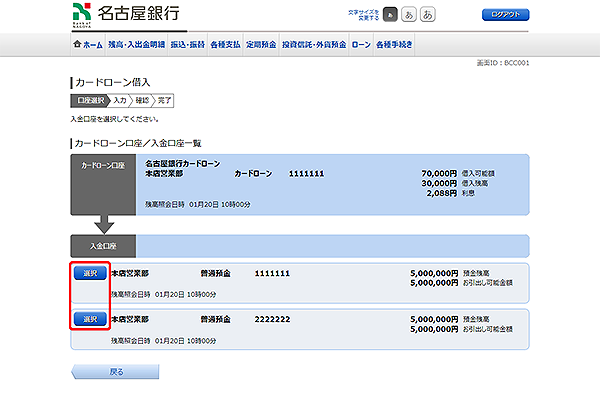
Task: Click the 入力 step indicator
Action: [120, 101]
